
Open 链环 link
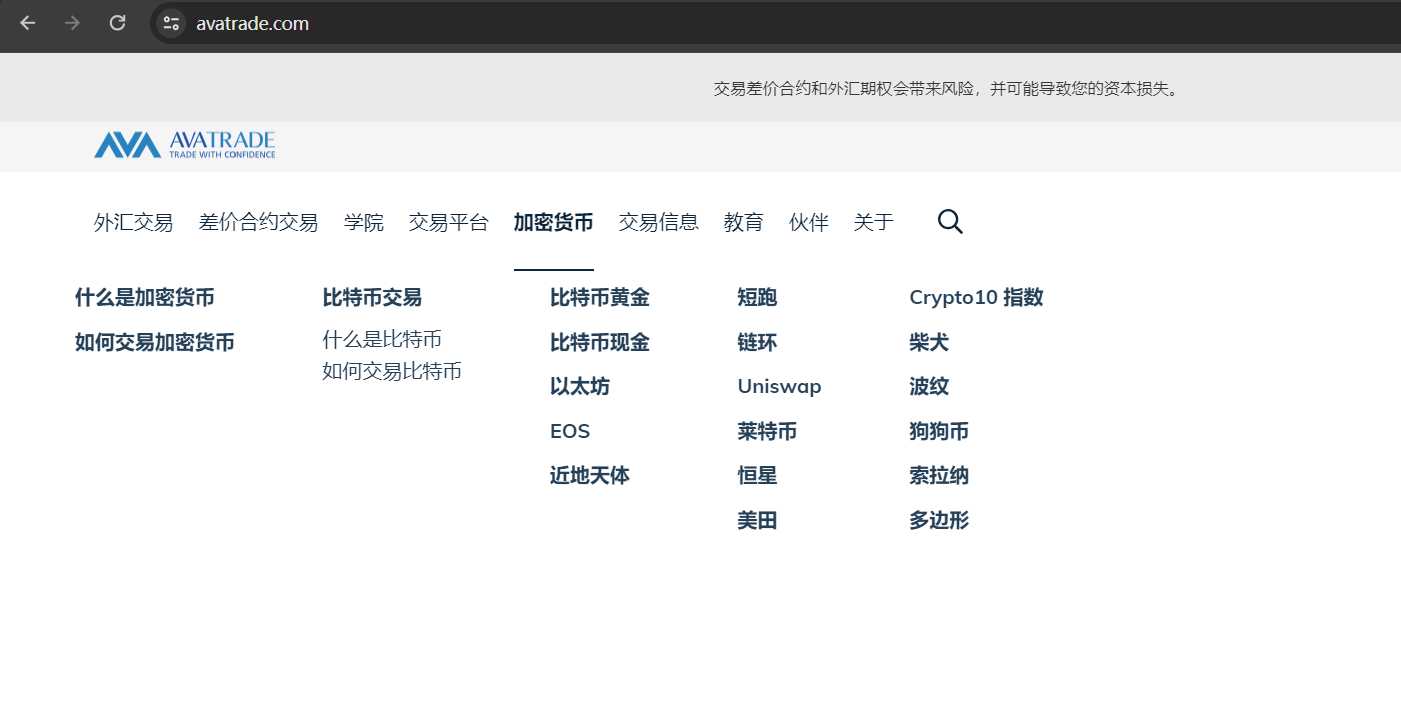757,343
